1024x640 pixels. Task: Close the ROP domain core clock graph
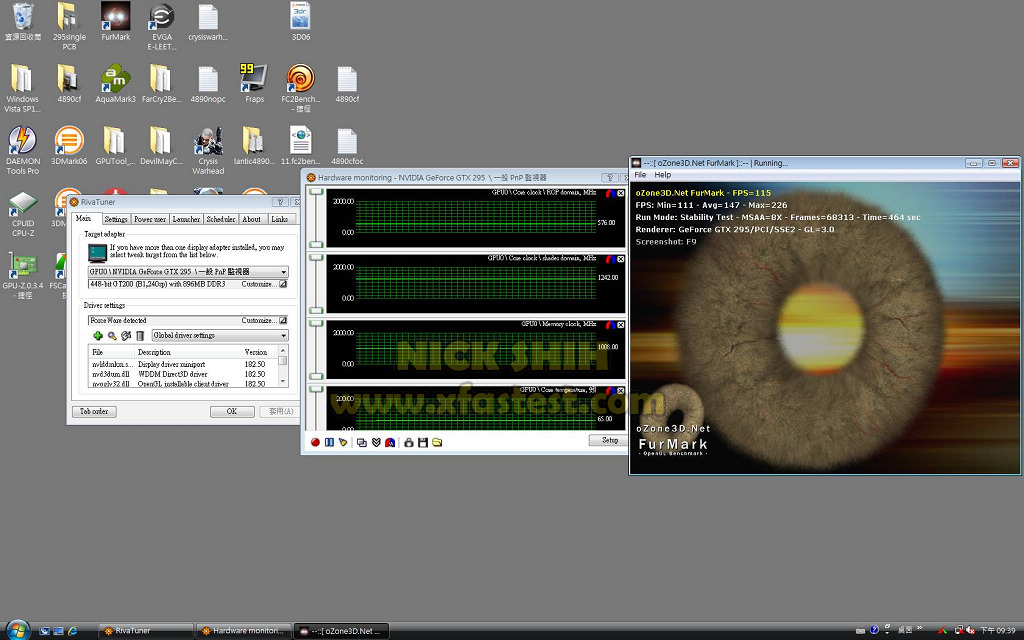(x=619, y=193)
